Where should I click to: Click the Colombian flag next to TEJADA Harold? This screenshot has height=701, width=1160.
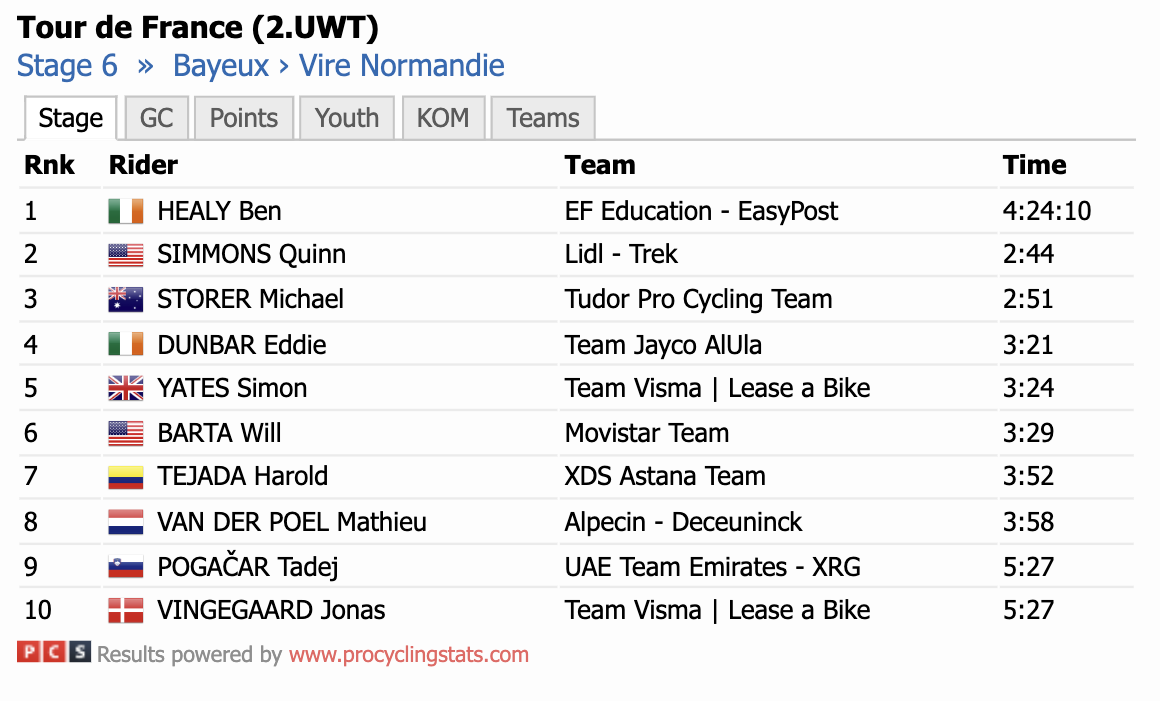click(126, 477)
